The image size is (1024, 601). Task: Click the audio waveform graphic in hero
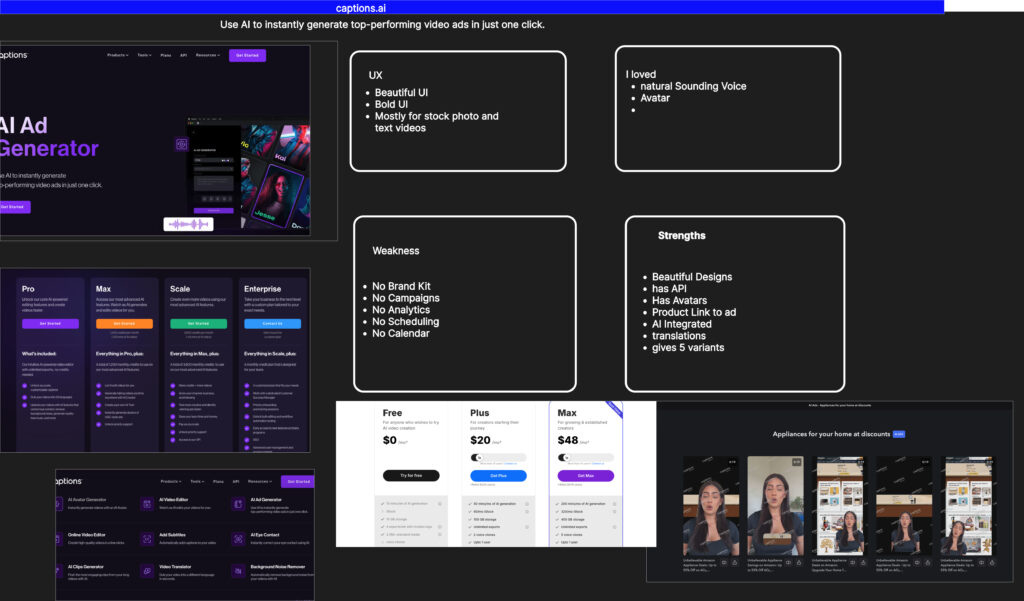tap(190, 225)
